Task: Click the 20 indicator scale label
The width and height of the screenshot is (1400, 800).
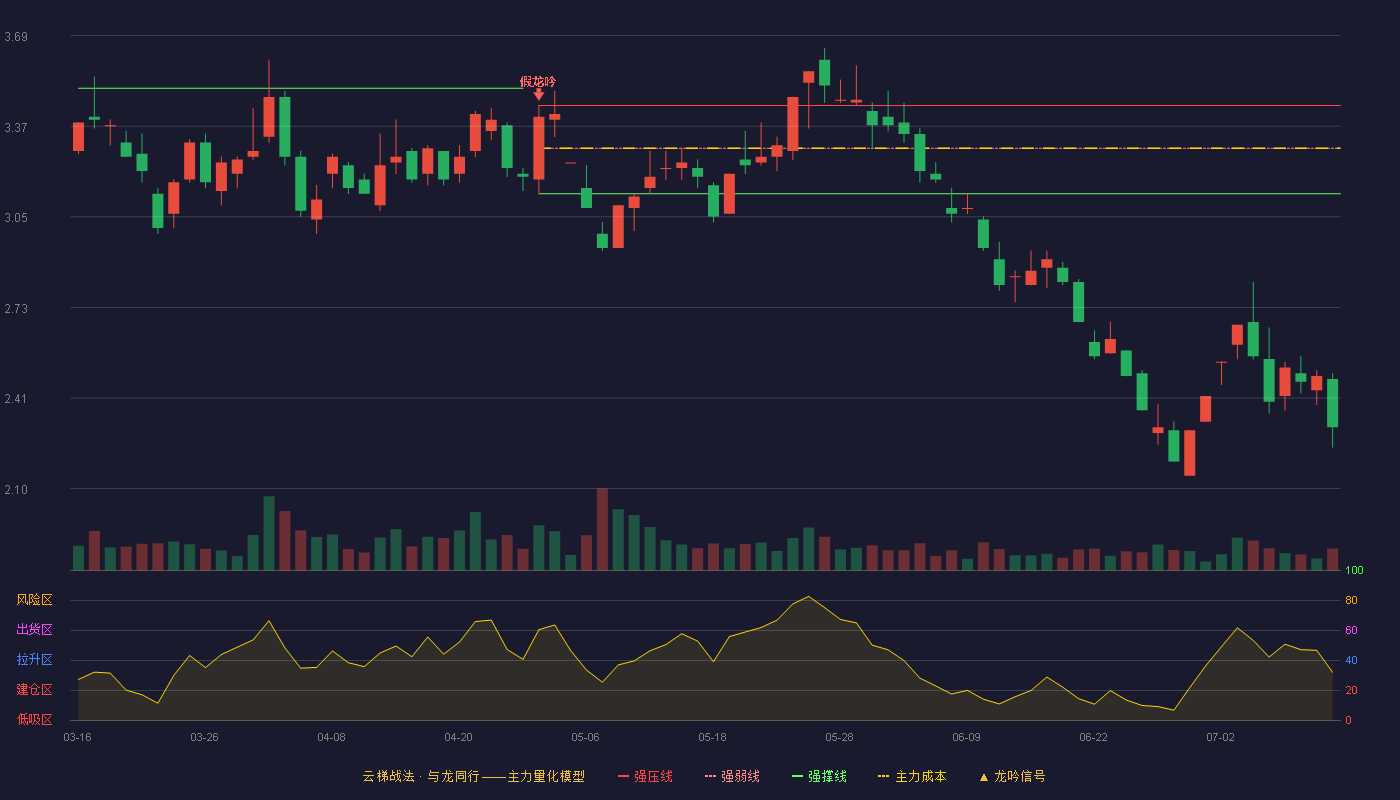Action: tap(1351, 690)
